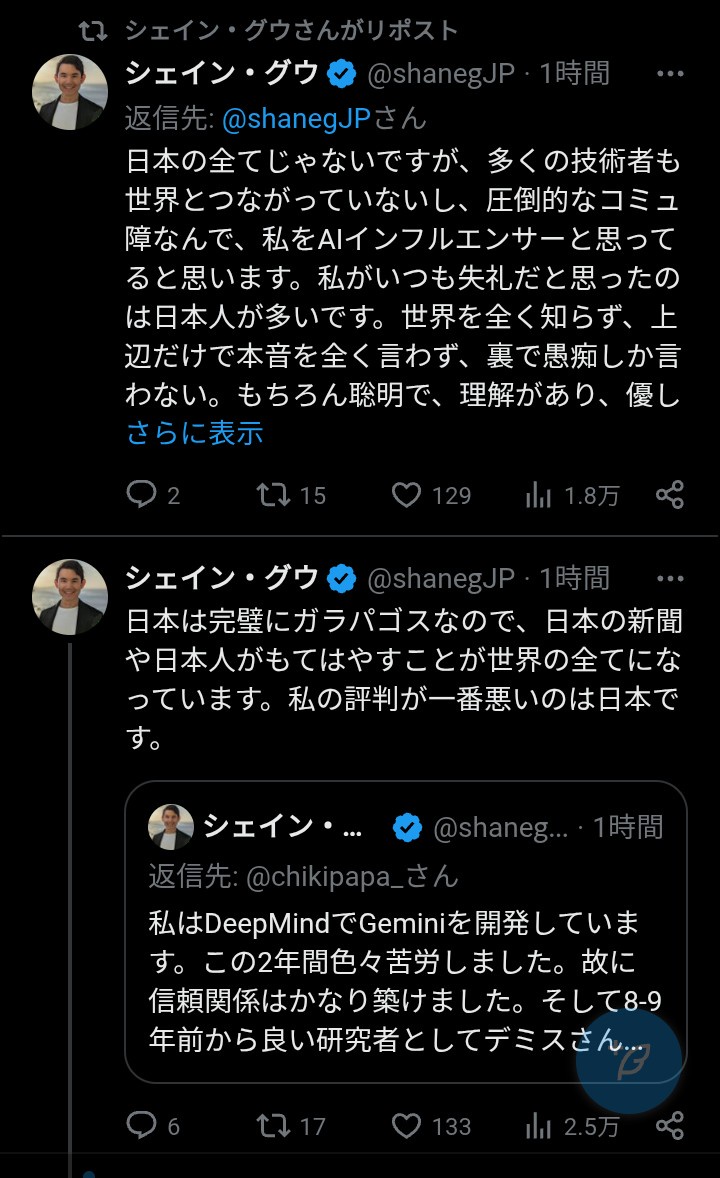
Task: Open the シェイン・グウさんがリポスト label
Action: coord(290,30)
